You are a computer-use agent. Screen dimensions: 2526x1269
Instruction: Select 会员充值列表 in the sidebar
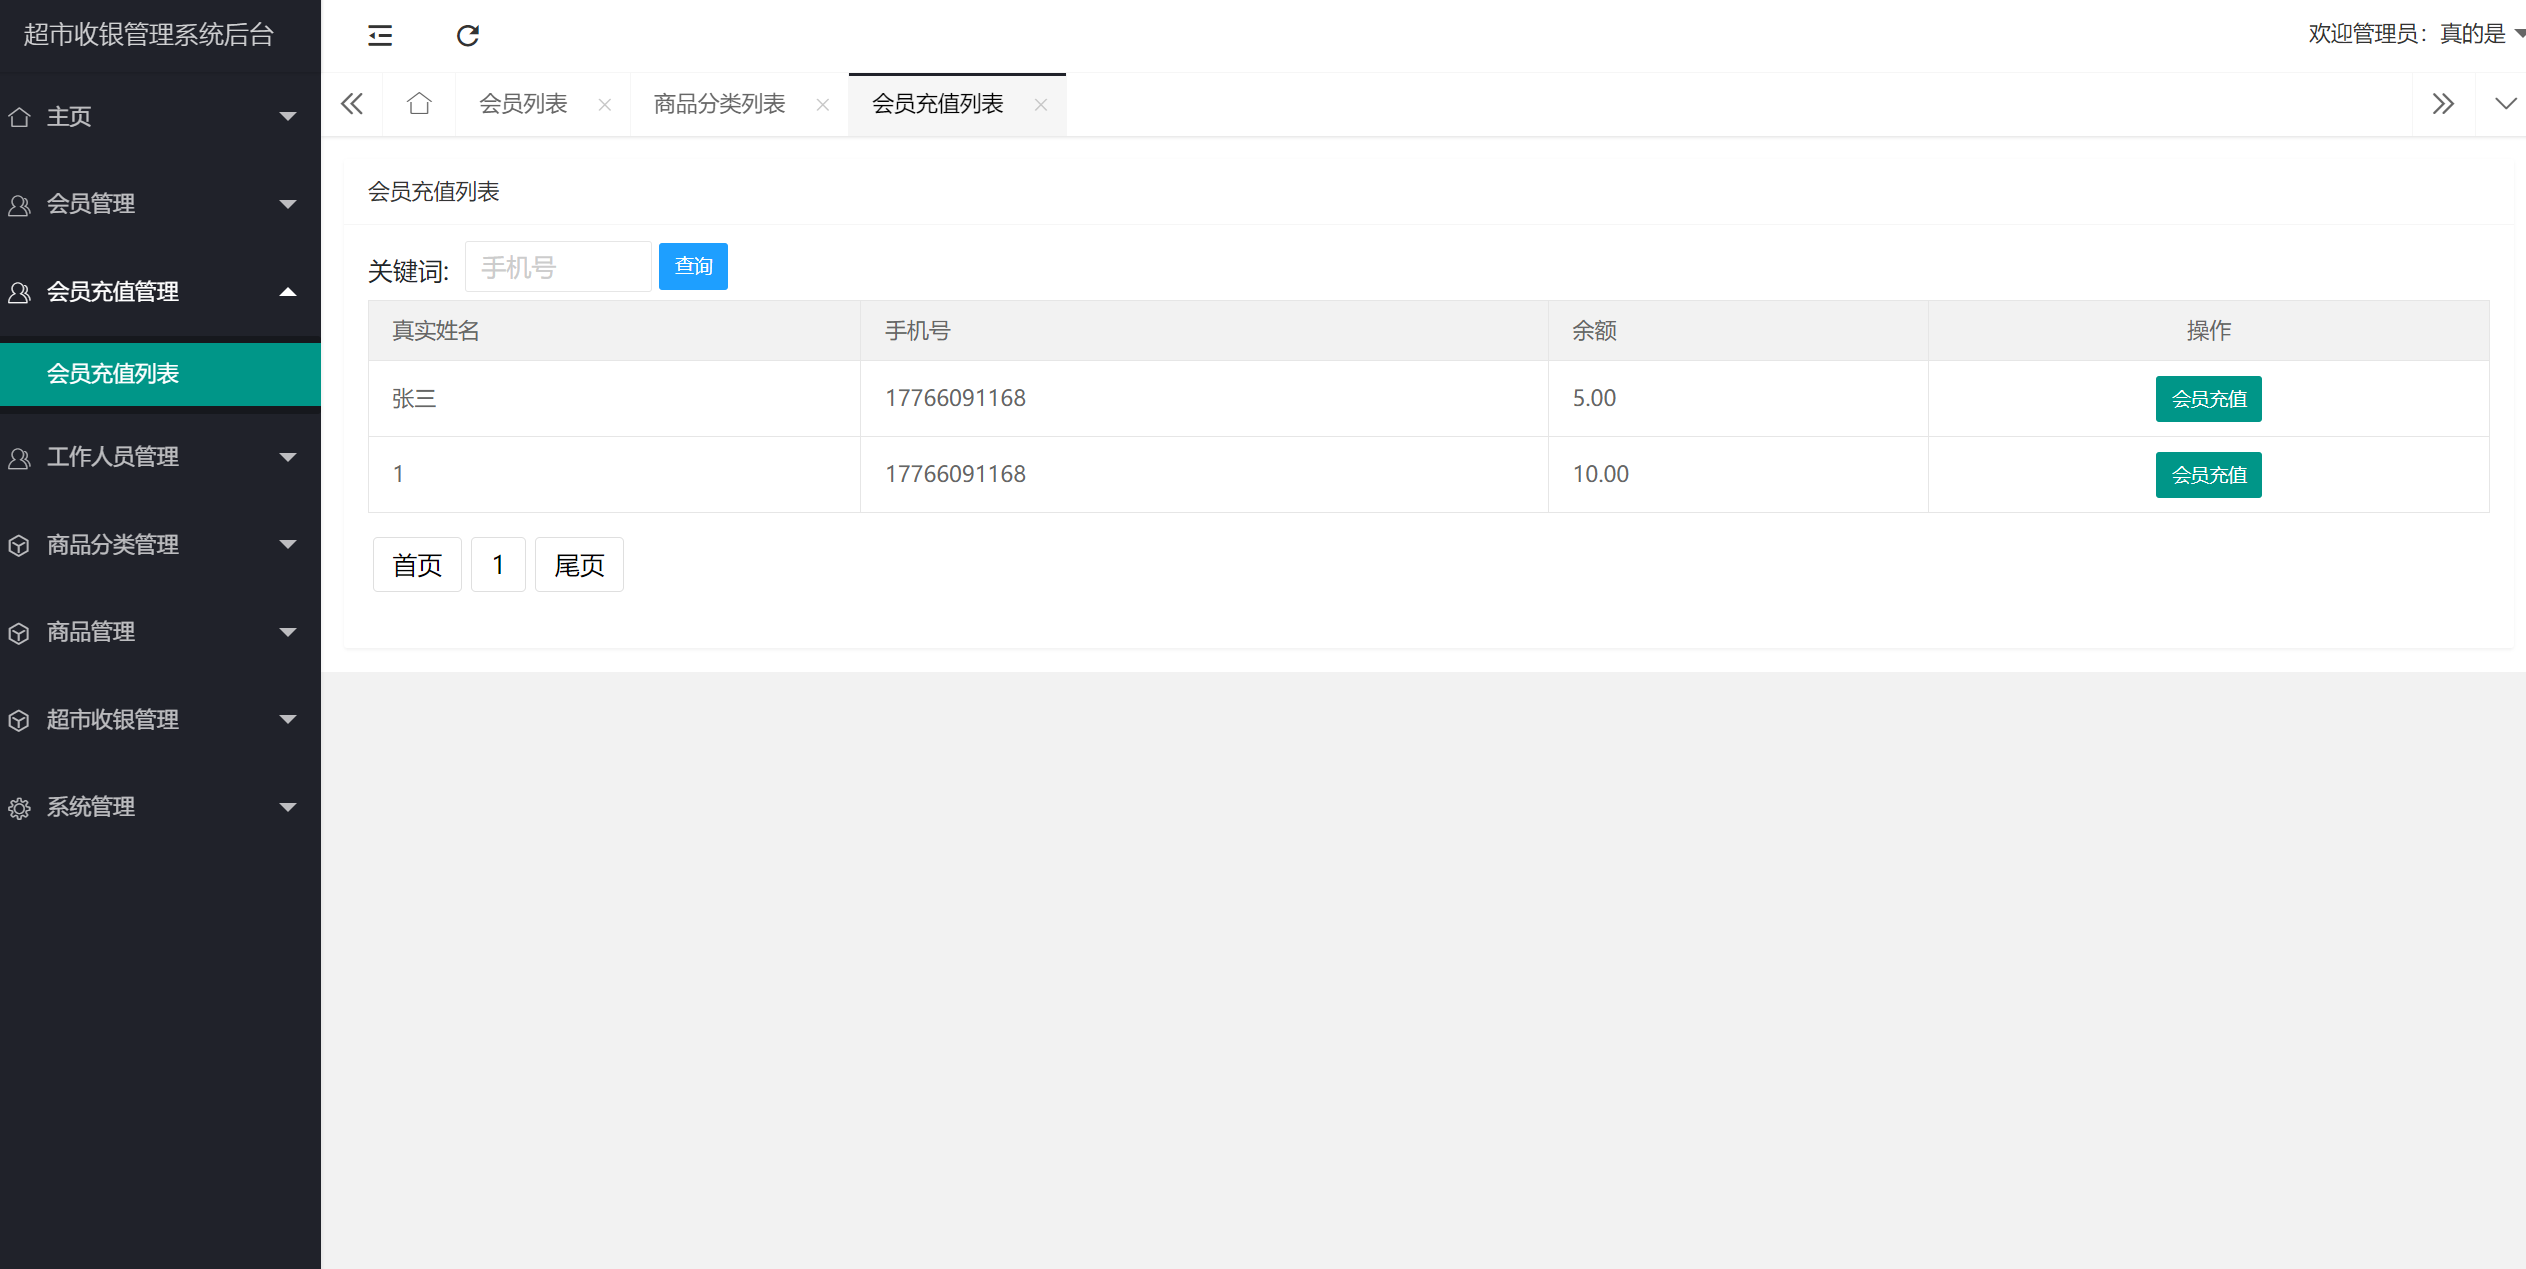click(113, 374)
